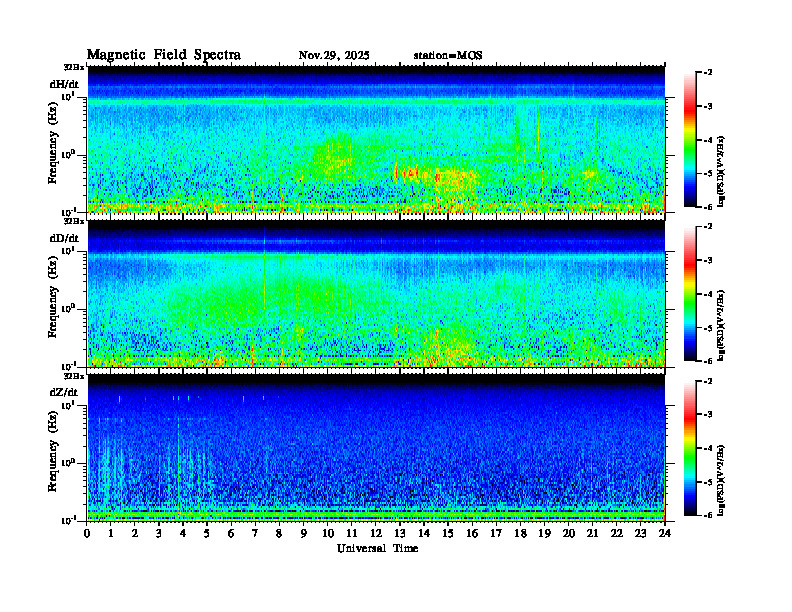Click hour tick "13" on the time axis
The height and width of the screenshot is (612, 792).
(x=400, y=534)
